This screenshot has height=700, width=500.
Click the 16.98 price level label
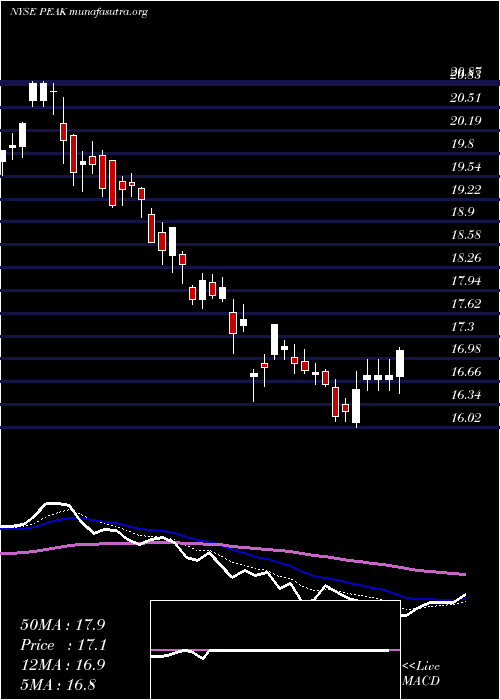pyautogui.click(x=466, y=349)
